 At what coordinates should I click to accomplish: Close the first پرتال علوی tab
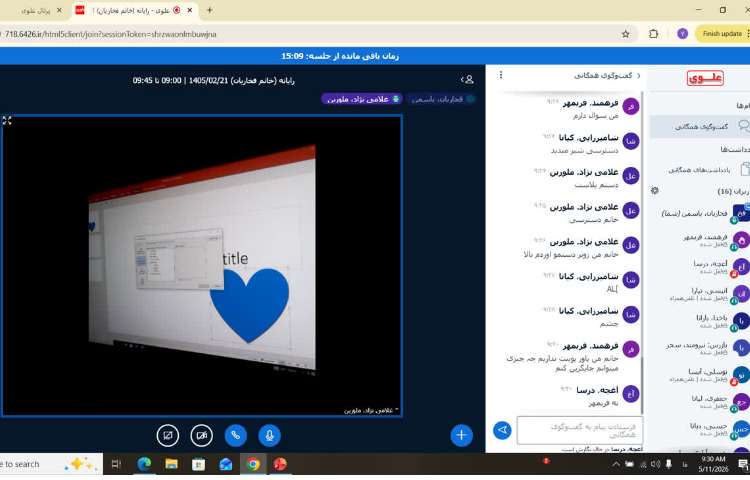tap(59, 10)
